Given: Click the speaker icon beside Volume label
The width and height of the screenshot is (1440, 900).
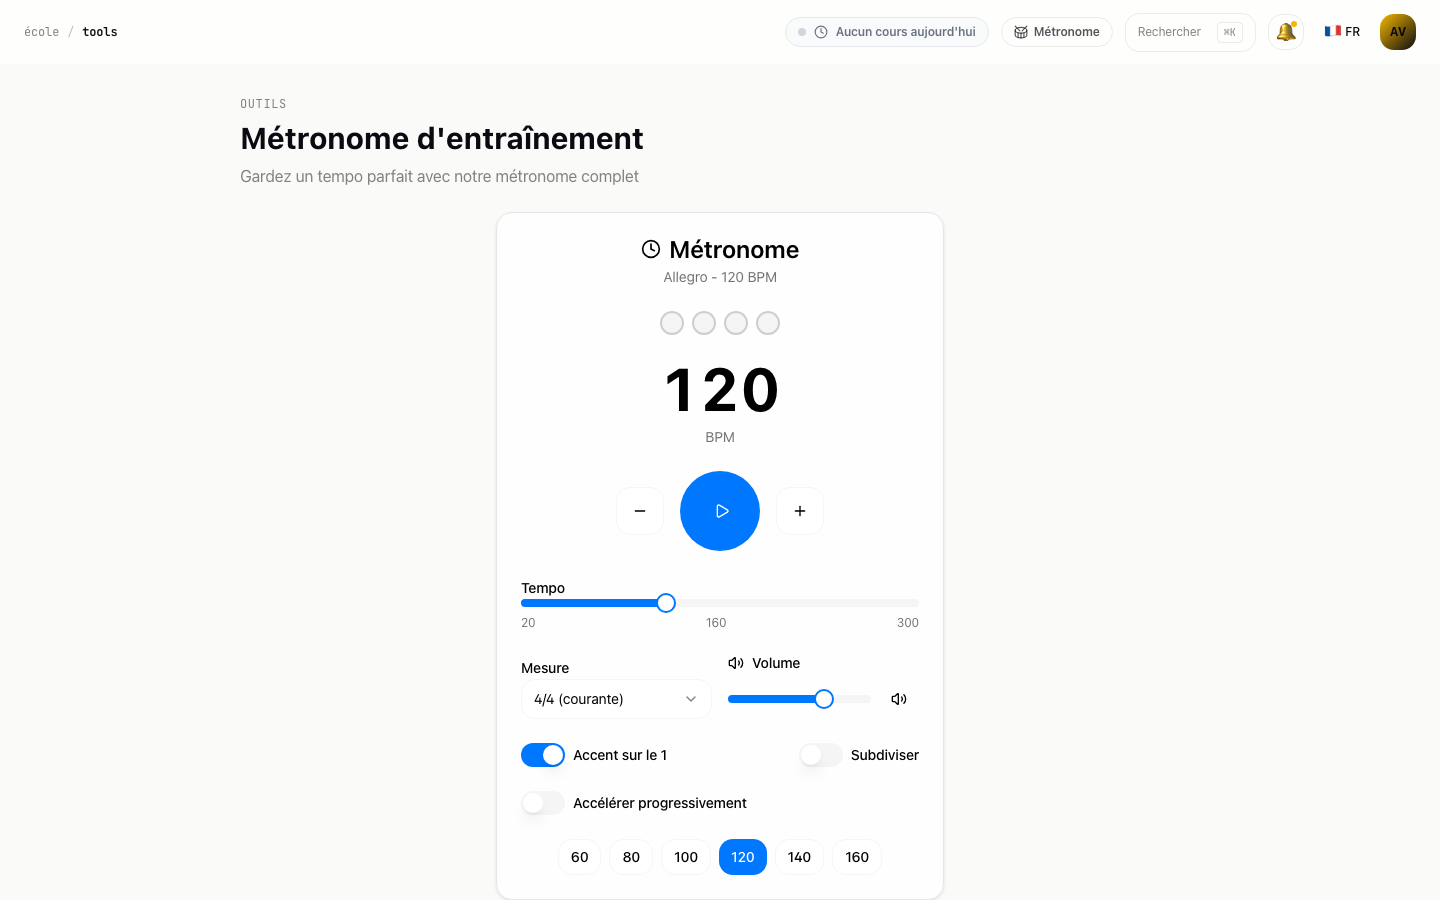Looking at the screenshot, I should click(x=736, y=663).
